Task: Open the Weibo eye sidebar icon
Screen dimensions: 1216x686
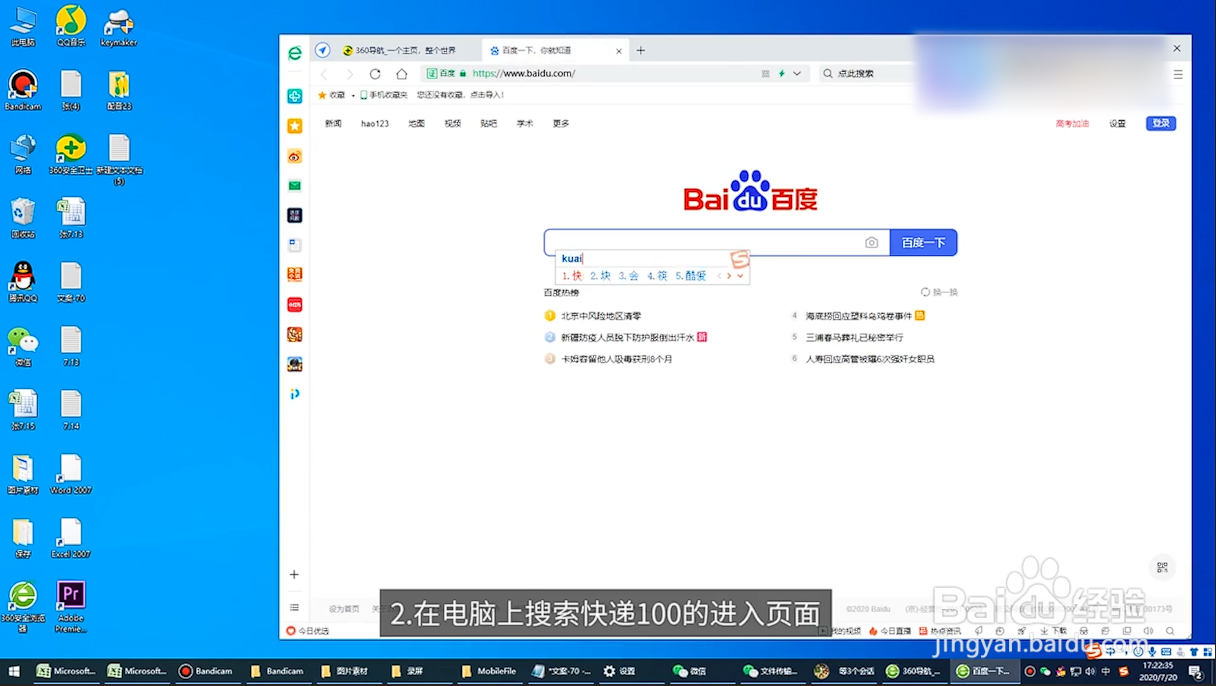Action: click(295, 156)
